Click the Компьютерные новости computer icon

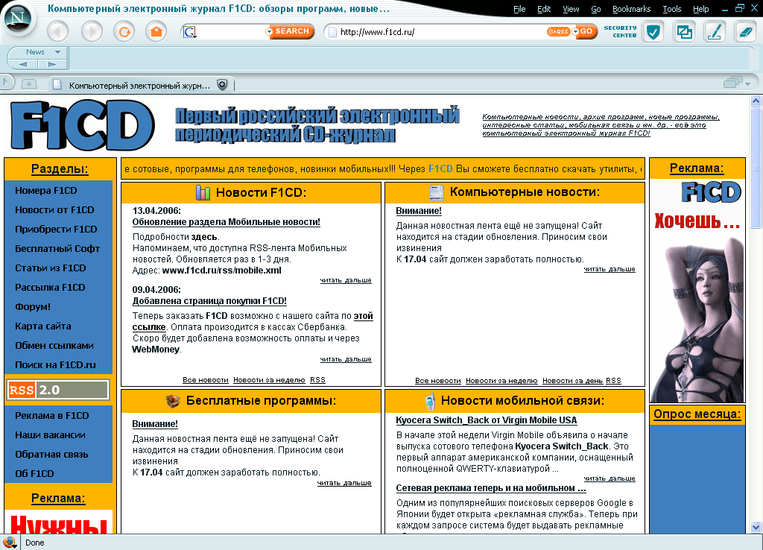[x=436, y=192]
